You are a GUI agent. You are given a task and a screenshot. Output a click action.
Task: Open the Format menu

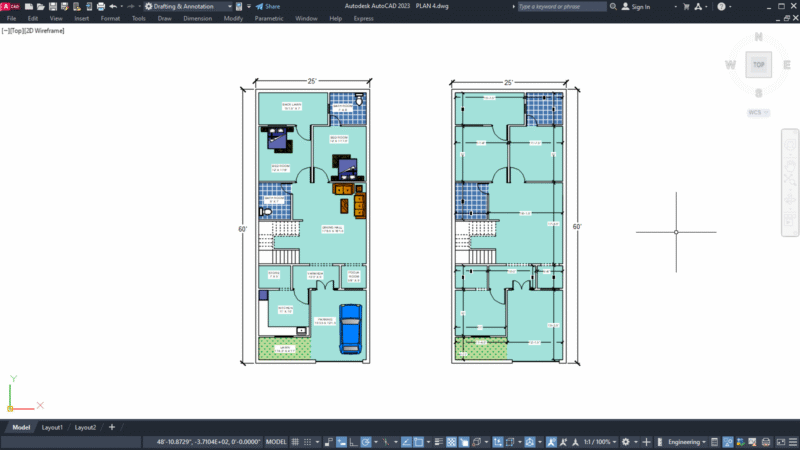(x=110, y=18)
